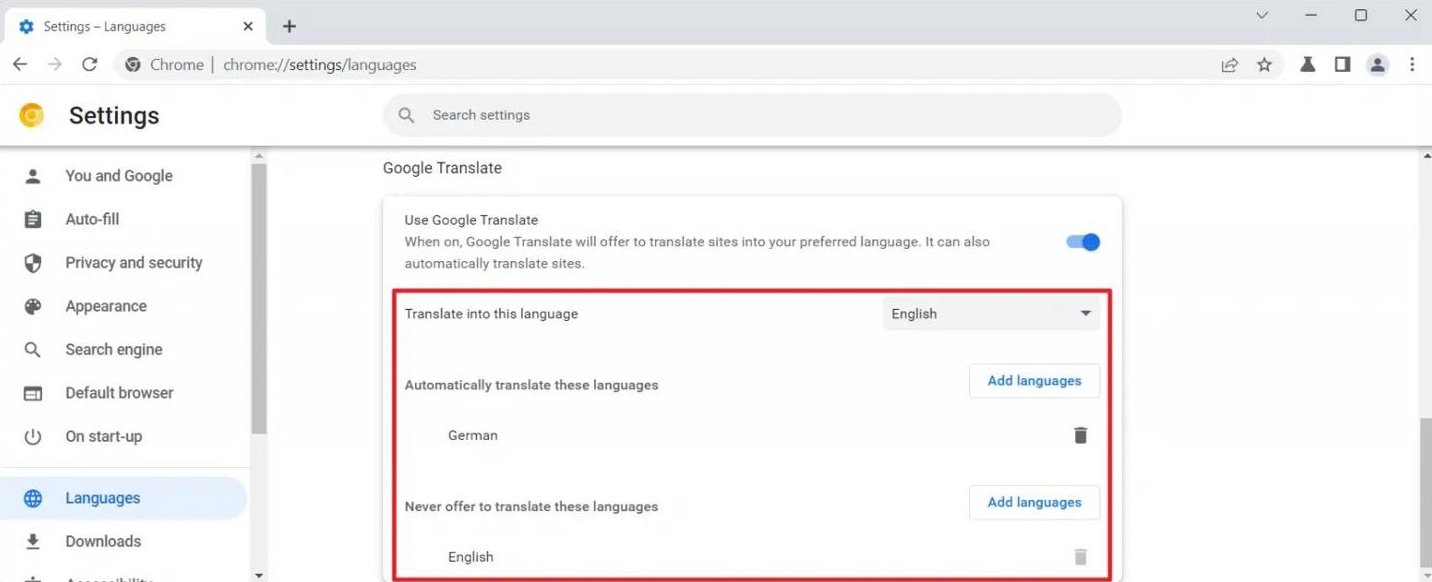The image size is (1432, 582).
Task: Click the address bar URL
Action: (x=319, y=65)
